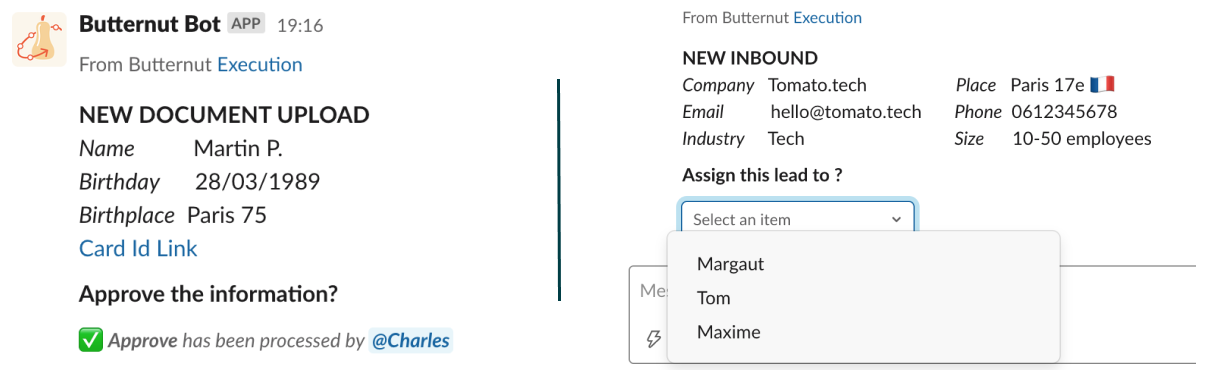Click the Butternut Bot avatar image
Screen dimensions: 1211x379
click(x=39, y=40)
